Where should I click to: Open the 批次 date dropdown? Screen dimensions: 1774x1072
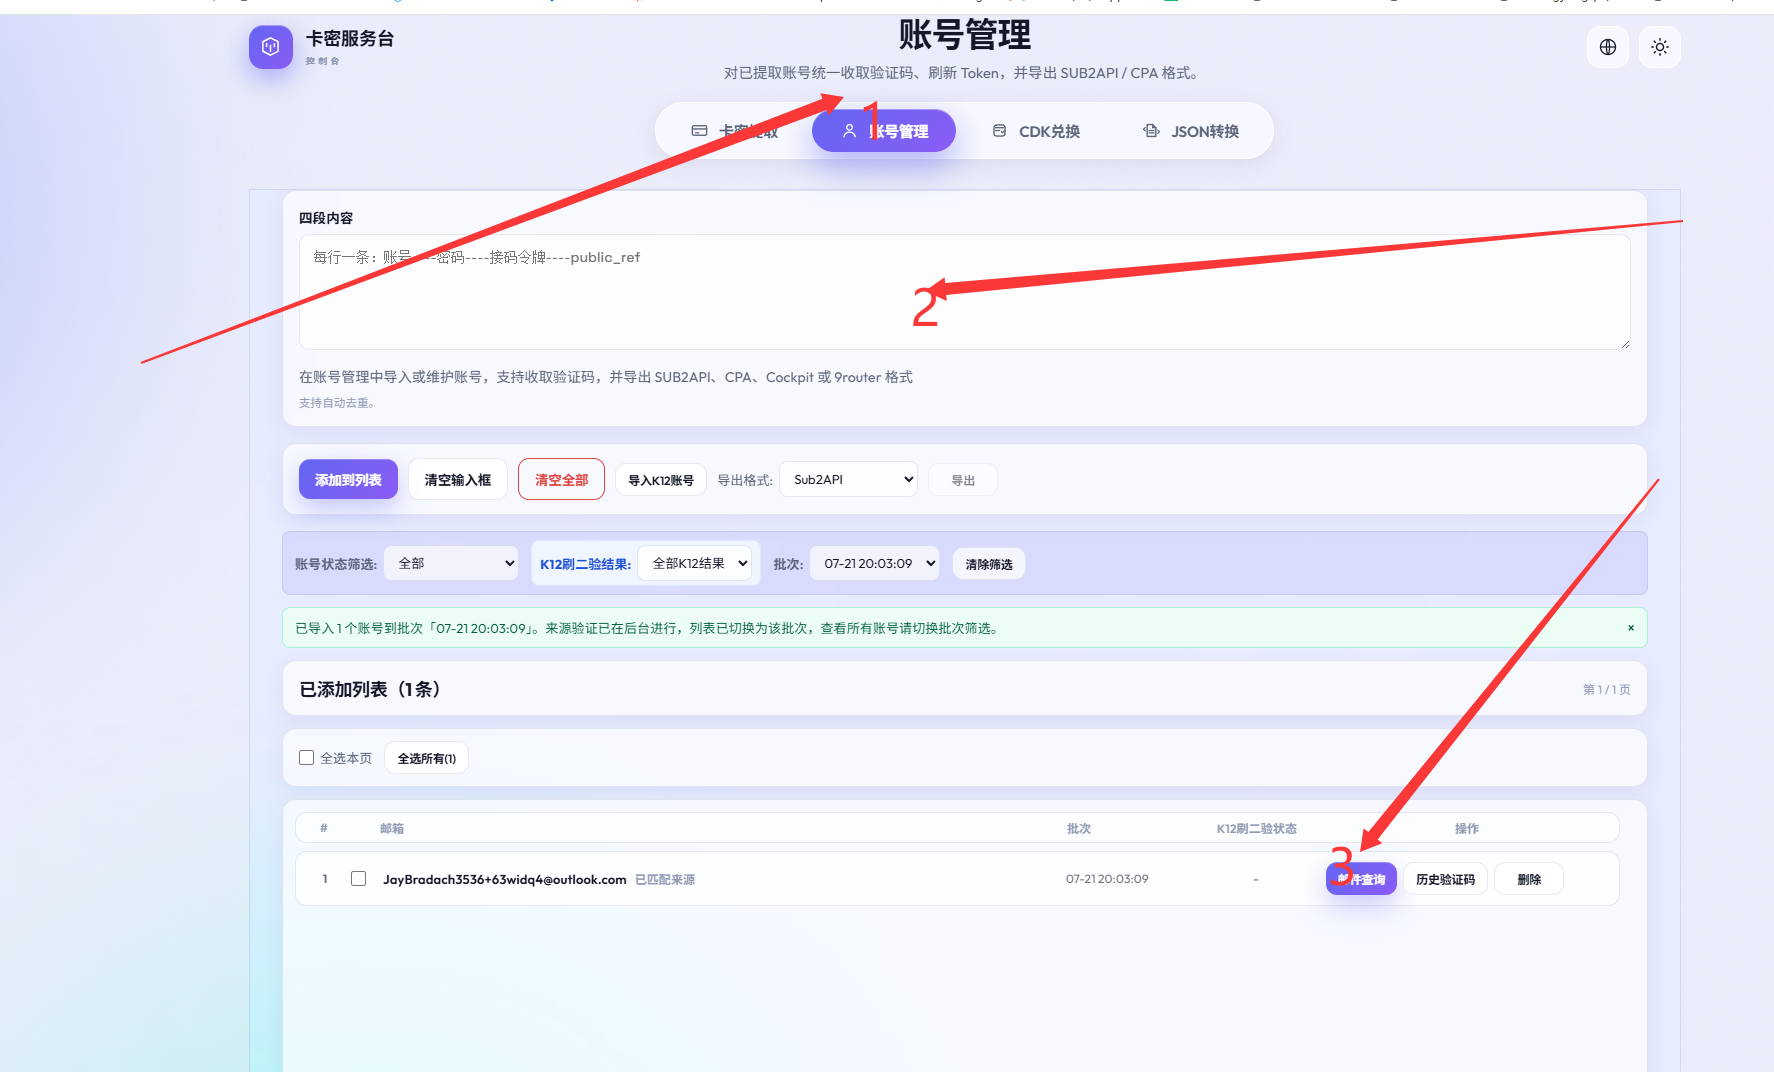[x=874, y=564]
